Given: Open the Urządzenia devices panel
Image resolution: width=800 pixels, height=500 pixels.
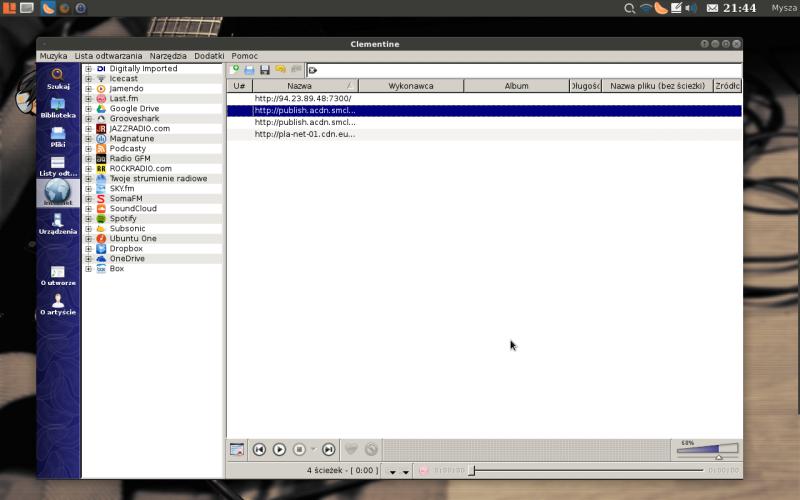Looking at the screenshot, I should [x=58, y=223].
